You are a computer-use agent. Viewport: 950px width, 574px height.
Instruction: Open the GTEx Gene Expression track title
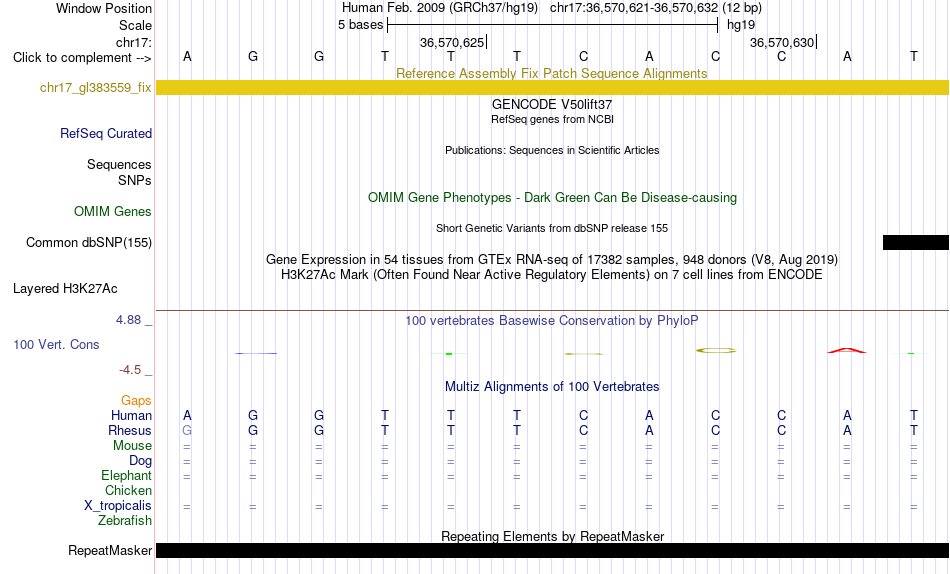click(552, 259)
